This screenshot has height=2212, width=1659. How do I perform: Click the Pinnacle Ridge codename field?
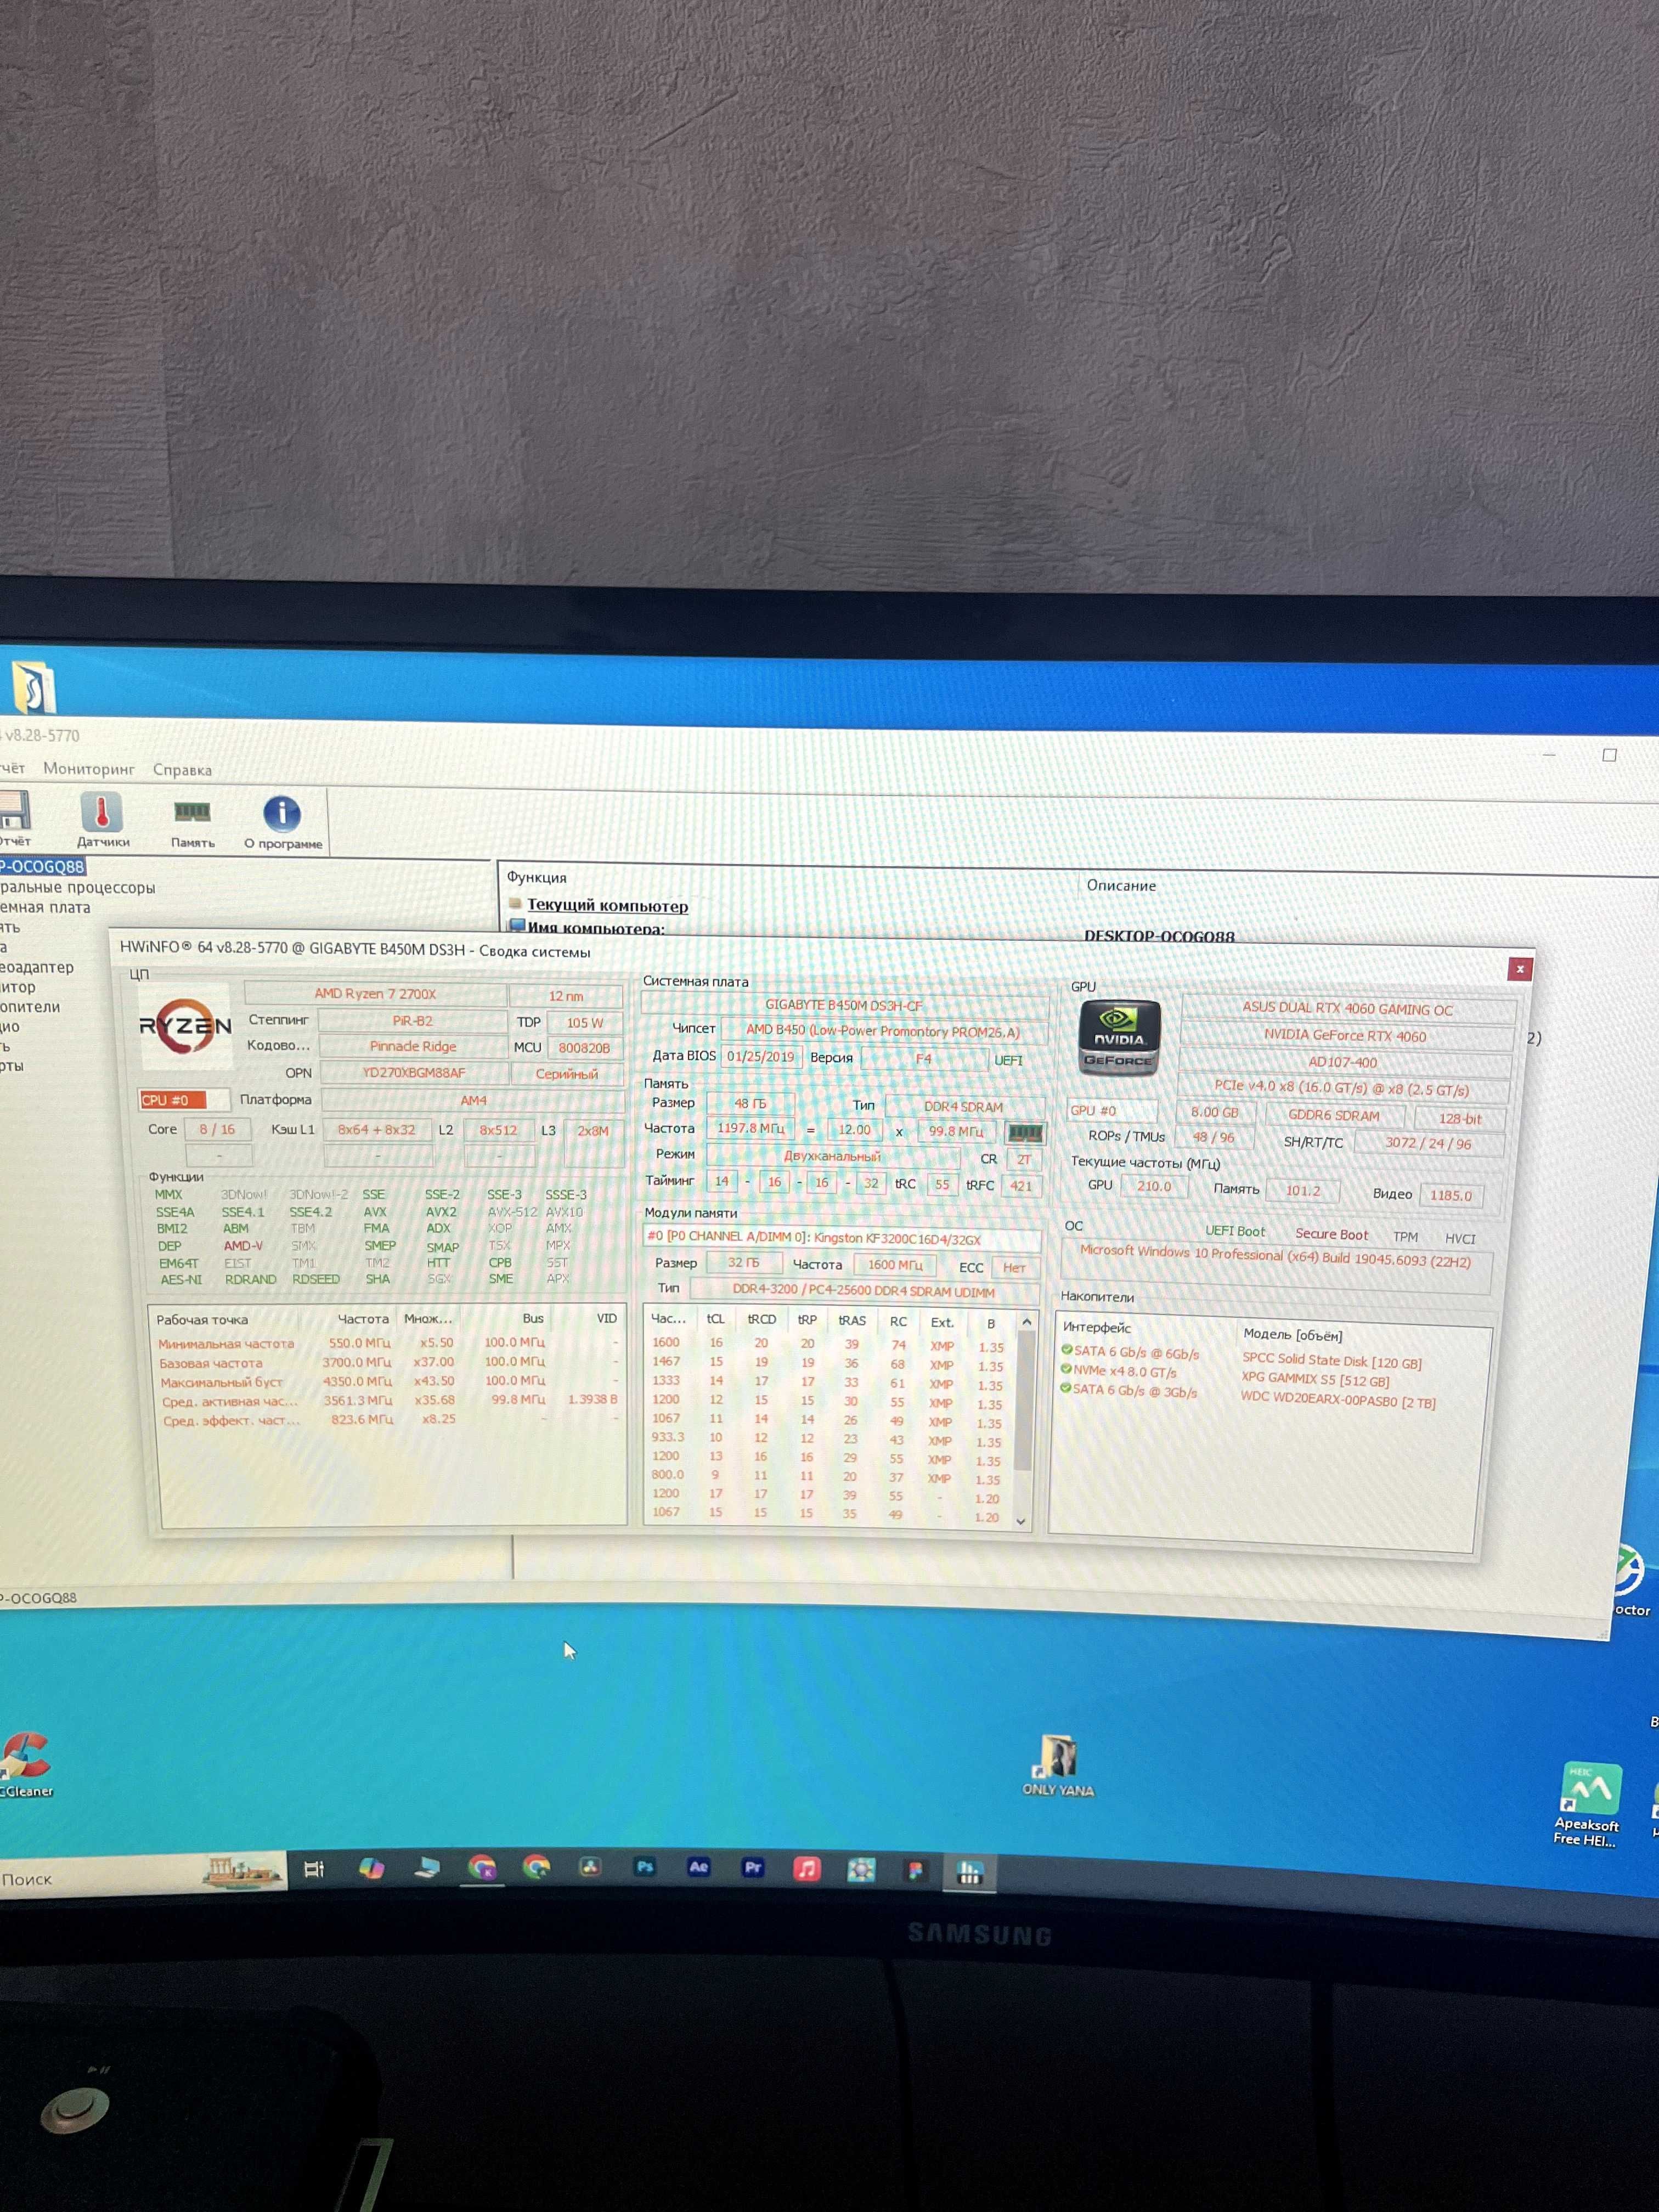(x=412, y=1046)
